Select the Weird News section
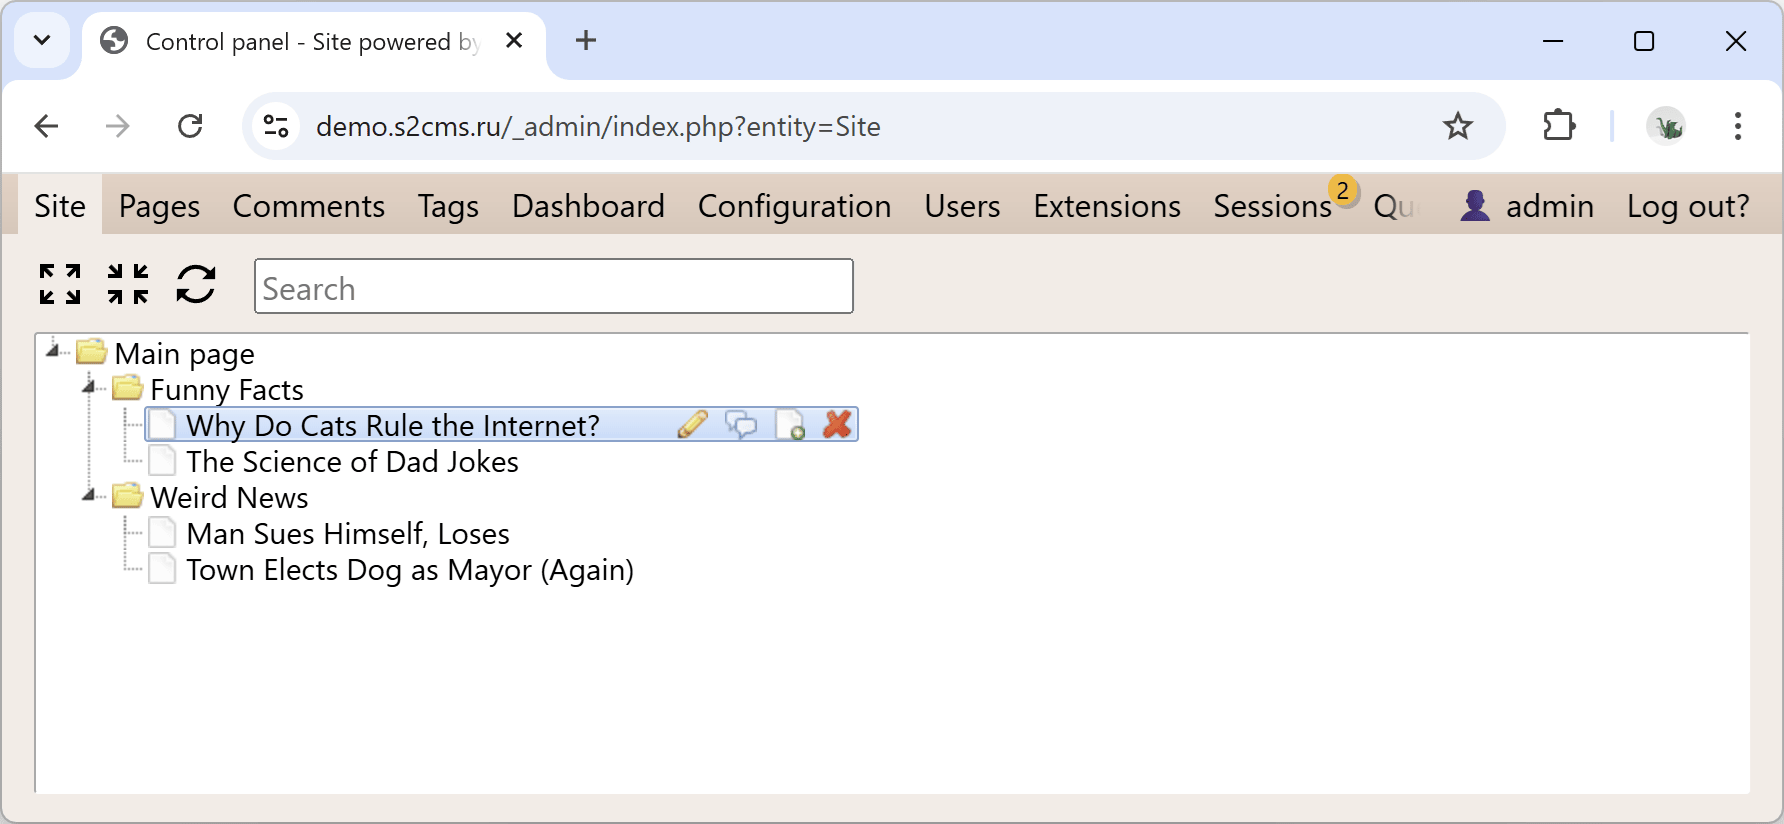 (229, 497)
